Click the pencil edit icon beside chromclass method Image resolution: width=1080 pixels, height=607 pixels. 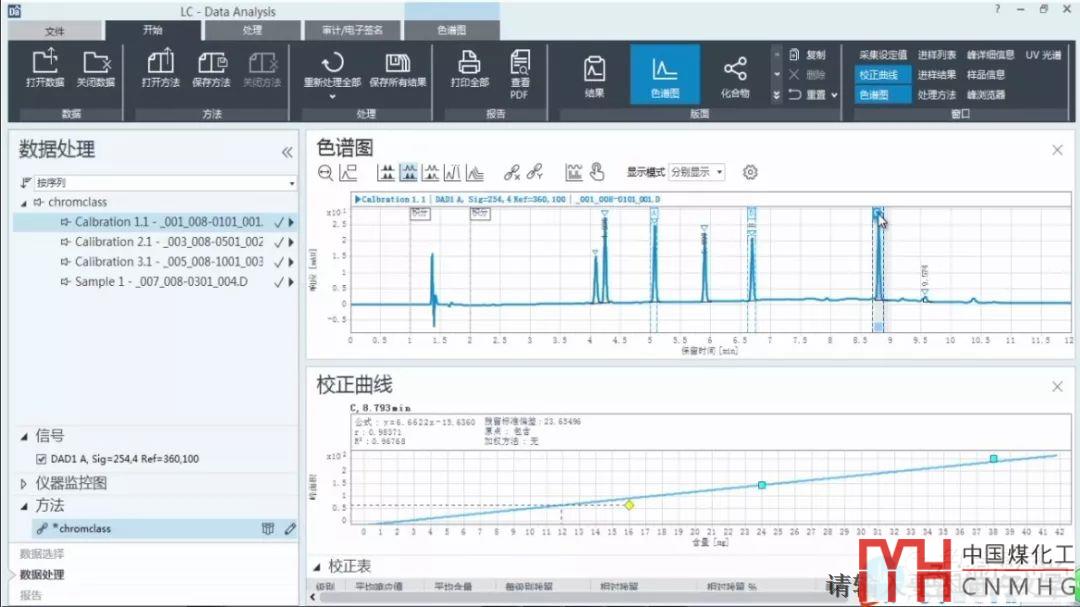(290, 529)
